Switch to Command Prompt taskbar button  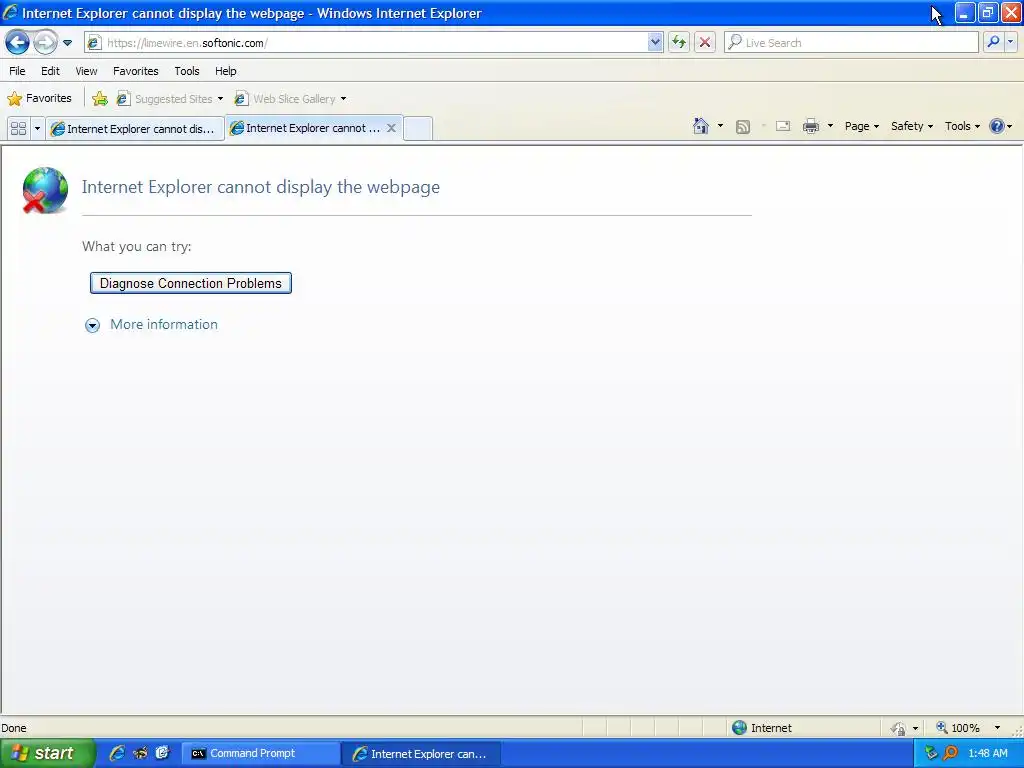tap(260, 754)
